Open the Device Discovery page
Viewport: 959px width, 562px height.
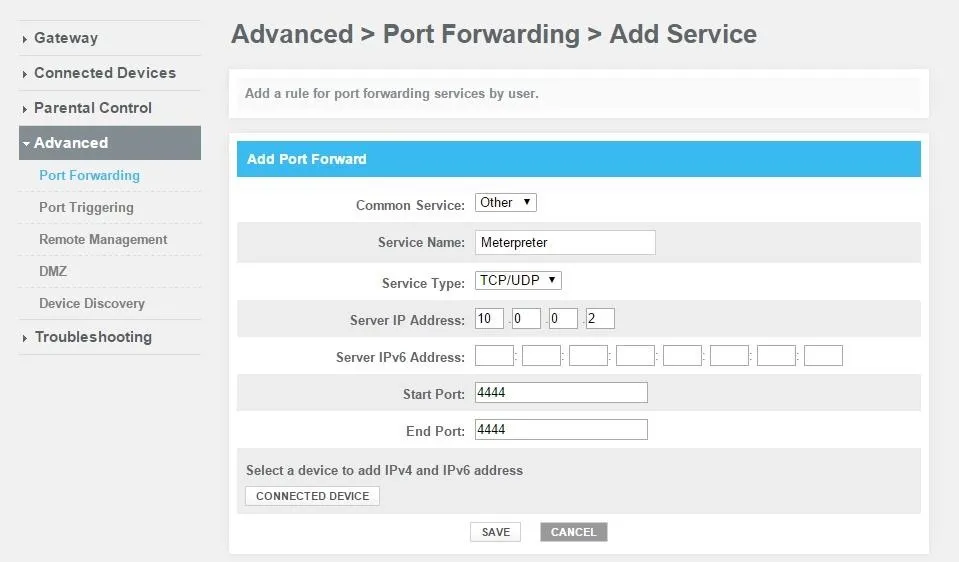pos(92,303)
